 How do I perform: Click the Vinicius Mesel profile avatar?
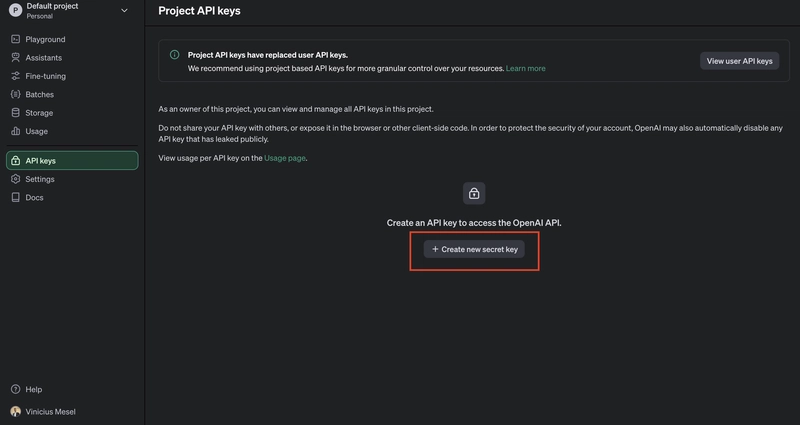tap(16, 412)
